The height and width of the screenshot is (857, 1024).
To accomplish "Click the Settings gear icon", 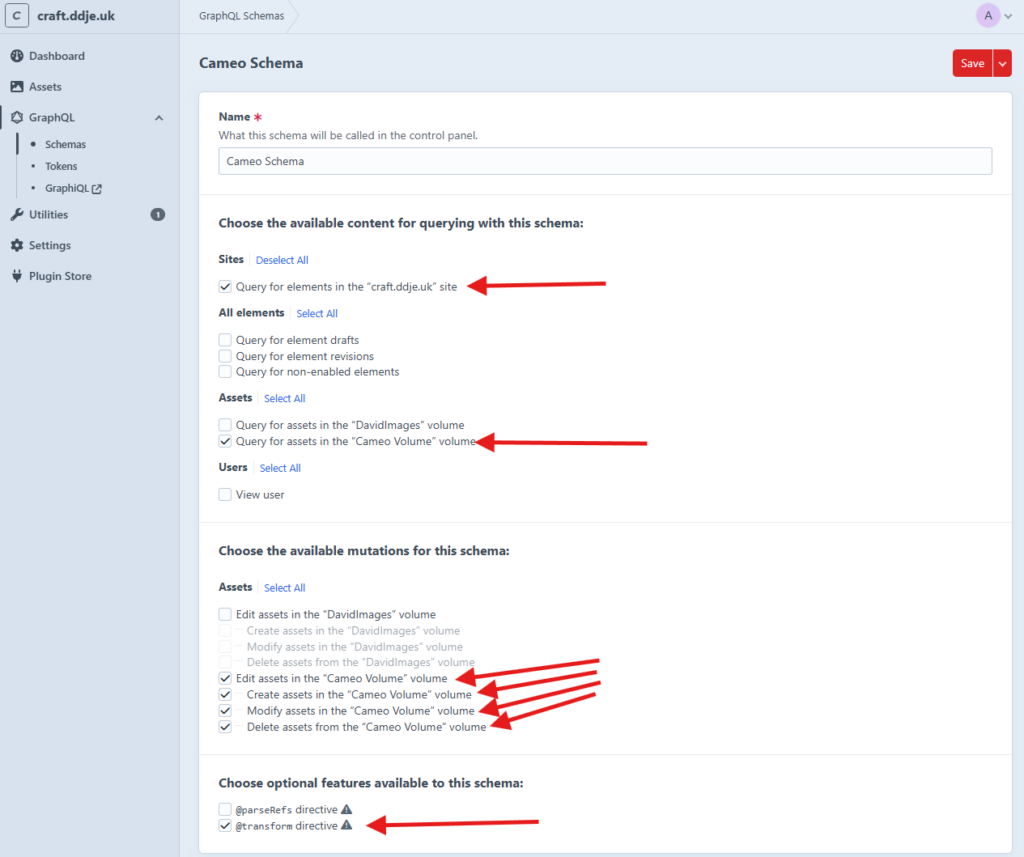I will tap(17, 246).
